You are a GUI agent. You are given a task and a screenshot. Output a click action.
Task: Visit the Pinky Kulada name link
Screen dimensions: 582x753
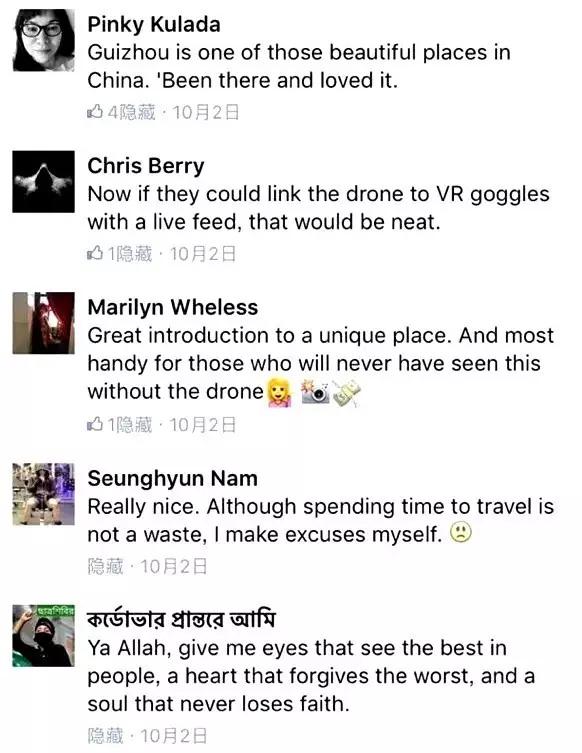(x=154, y=24)
